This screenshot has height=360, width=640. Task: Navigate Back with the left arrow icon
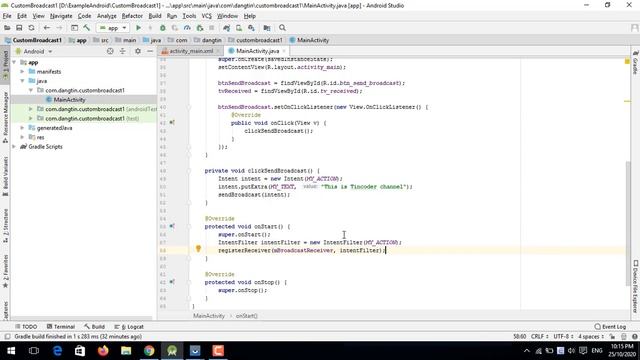coord(47,28)
